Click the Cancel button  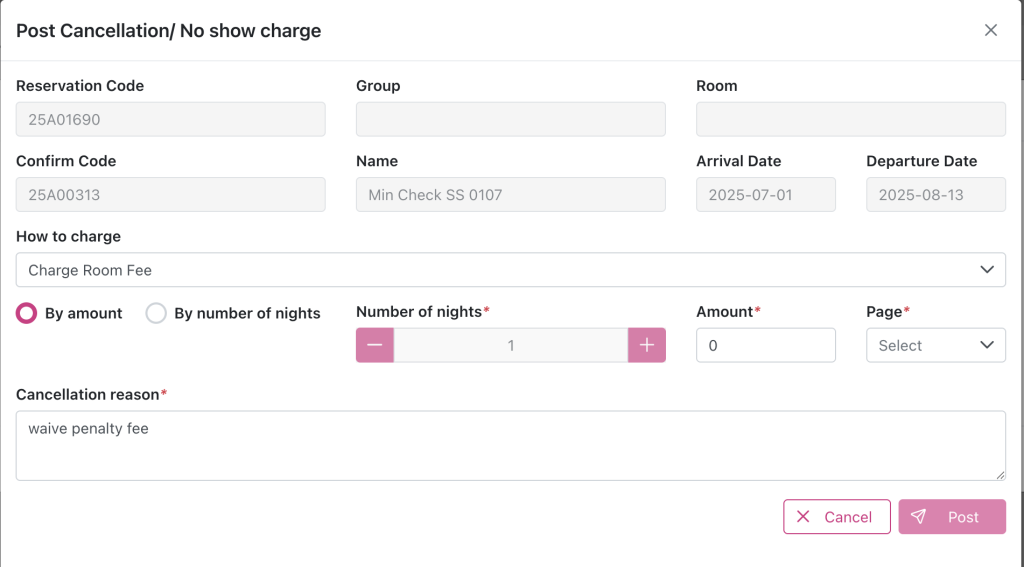pos(836,517)
